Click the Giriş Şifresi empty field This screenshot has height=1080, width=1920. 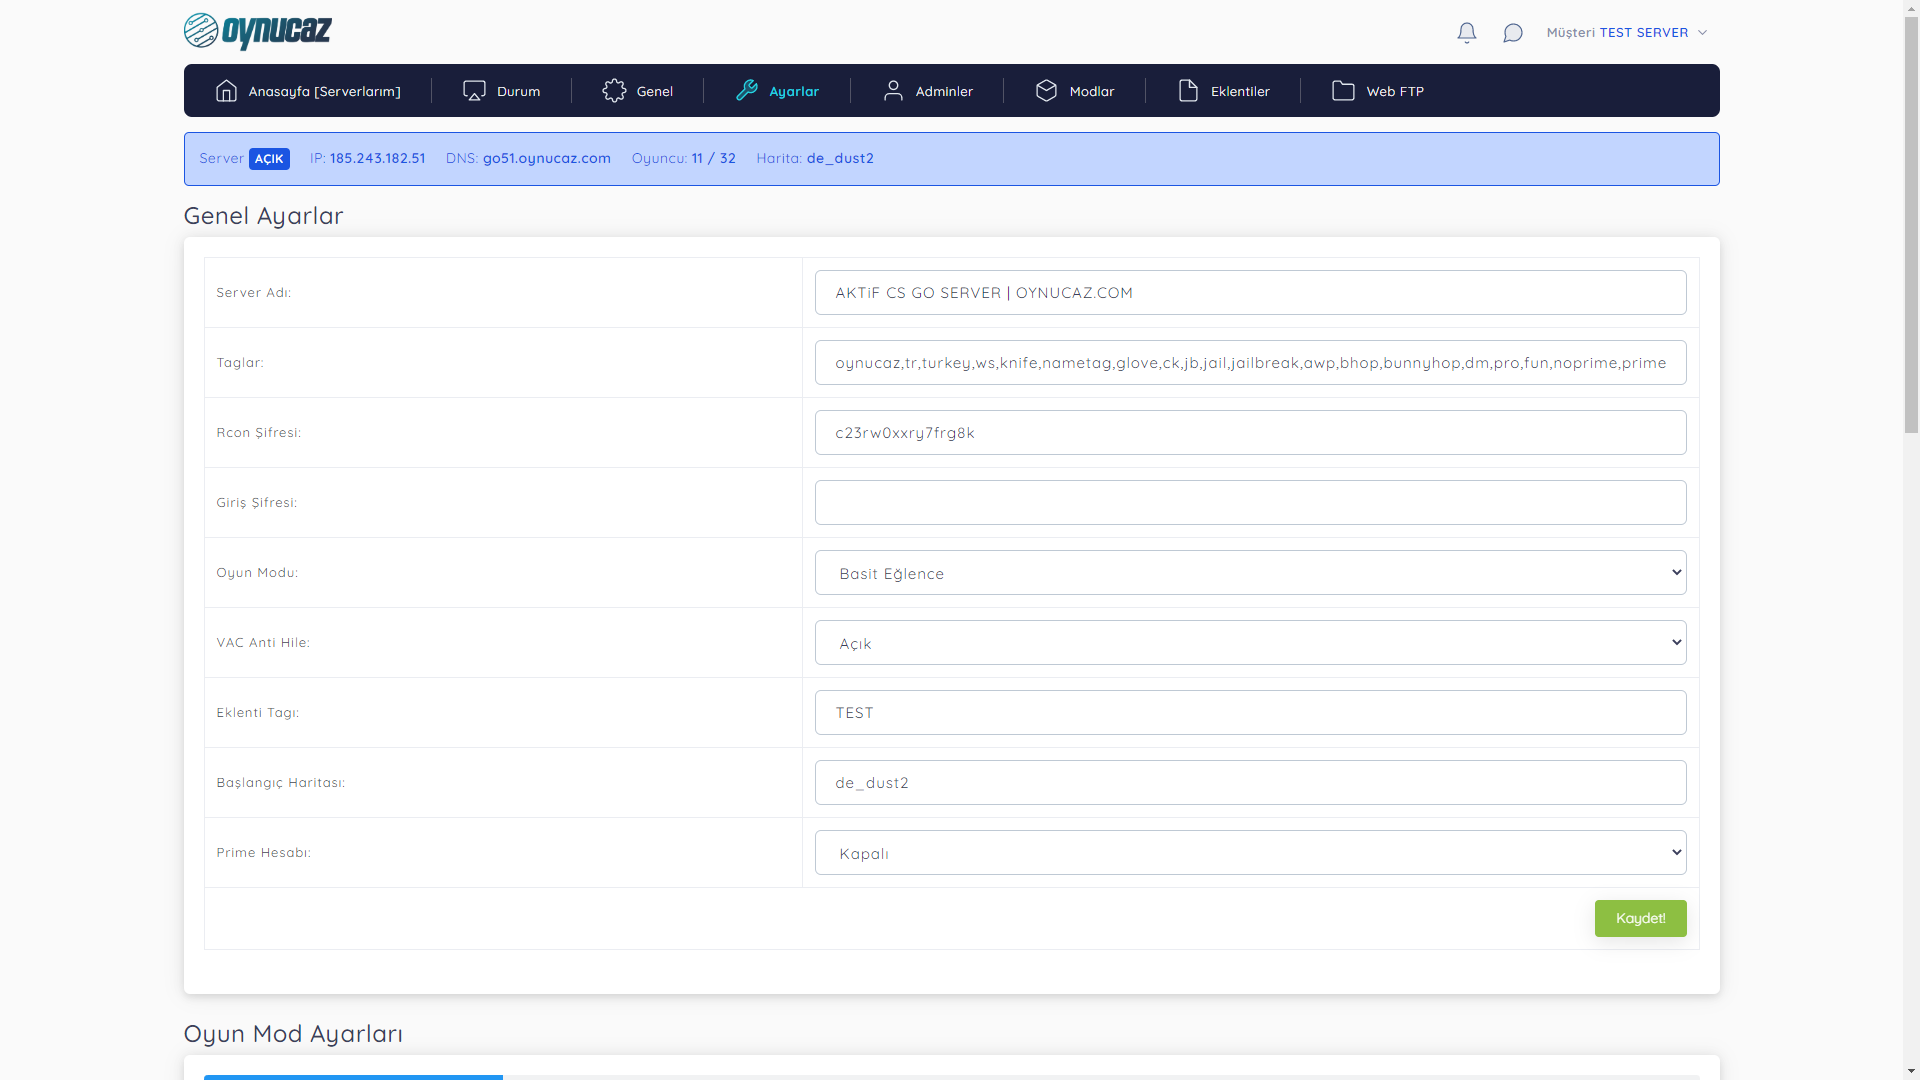[x=1250, y=503]
